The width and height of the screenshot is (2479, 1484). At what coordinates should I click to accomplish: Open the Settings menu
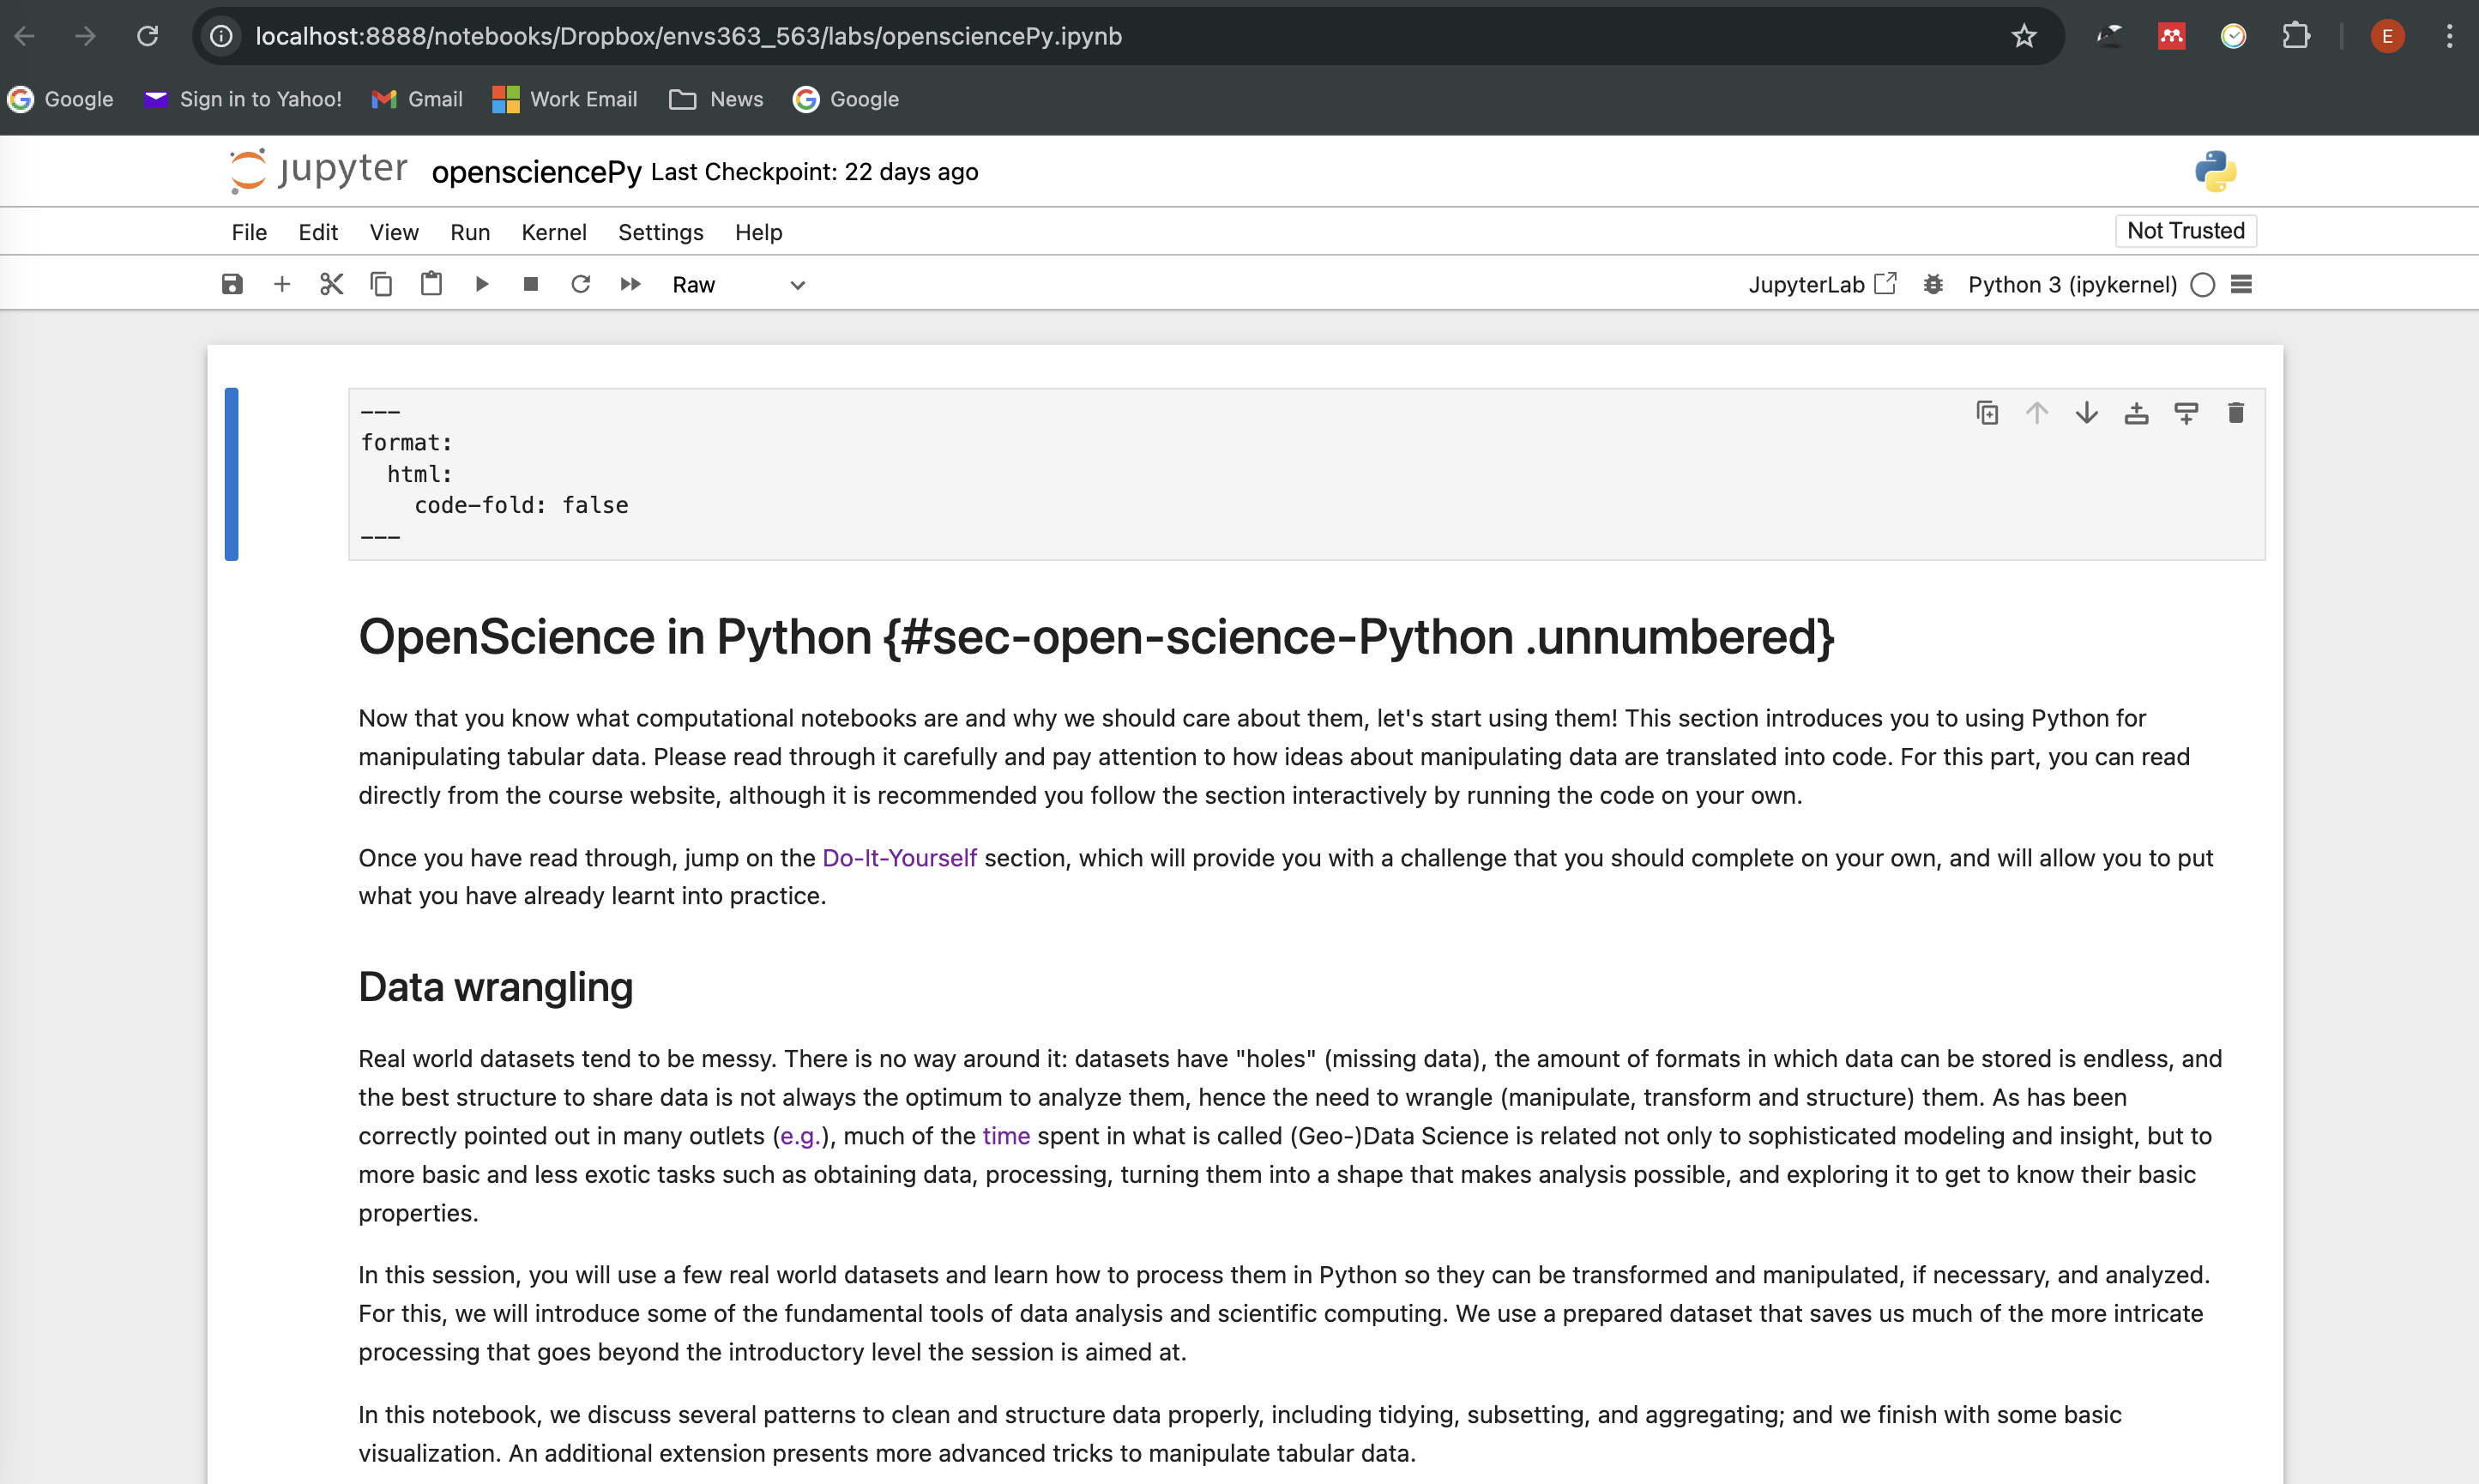click(660, 232)
